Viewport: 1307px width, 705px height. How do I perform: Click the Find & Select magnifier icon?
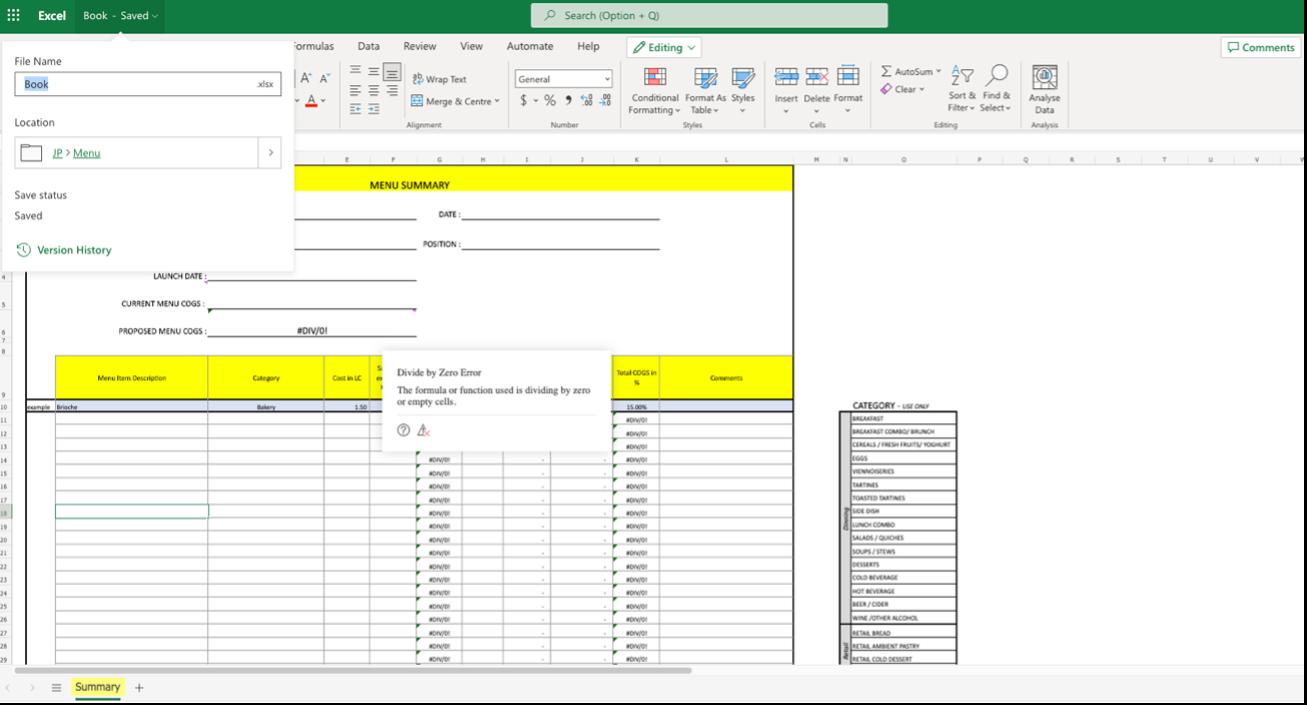coord(996,76)
